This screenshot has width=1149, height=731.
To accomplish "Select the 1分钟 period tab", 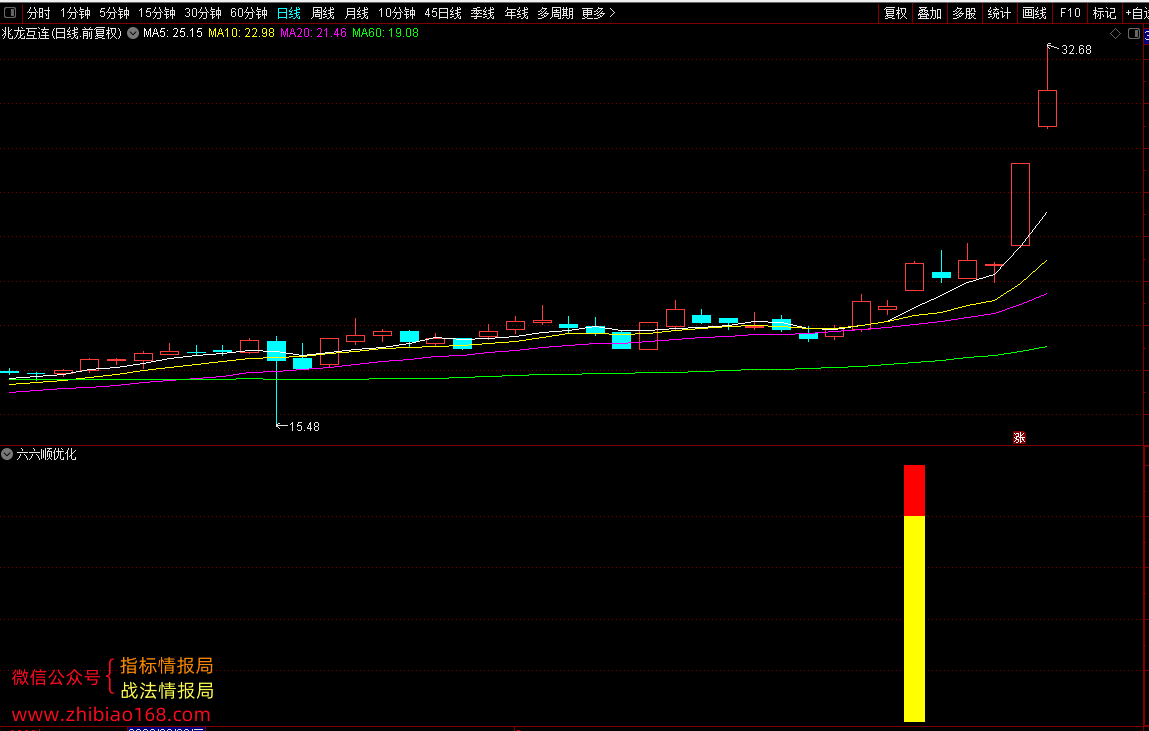I will click(x=75, y=13).
